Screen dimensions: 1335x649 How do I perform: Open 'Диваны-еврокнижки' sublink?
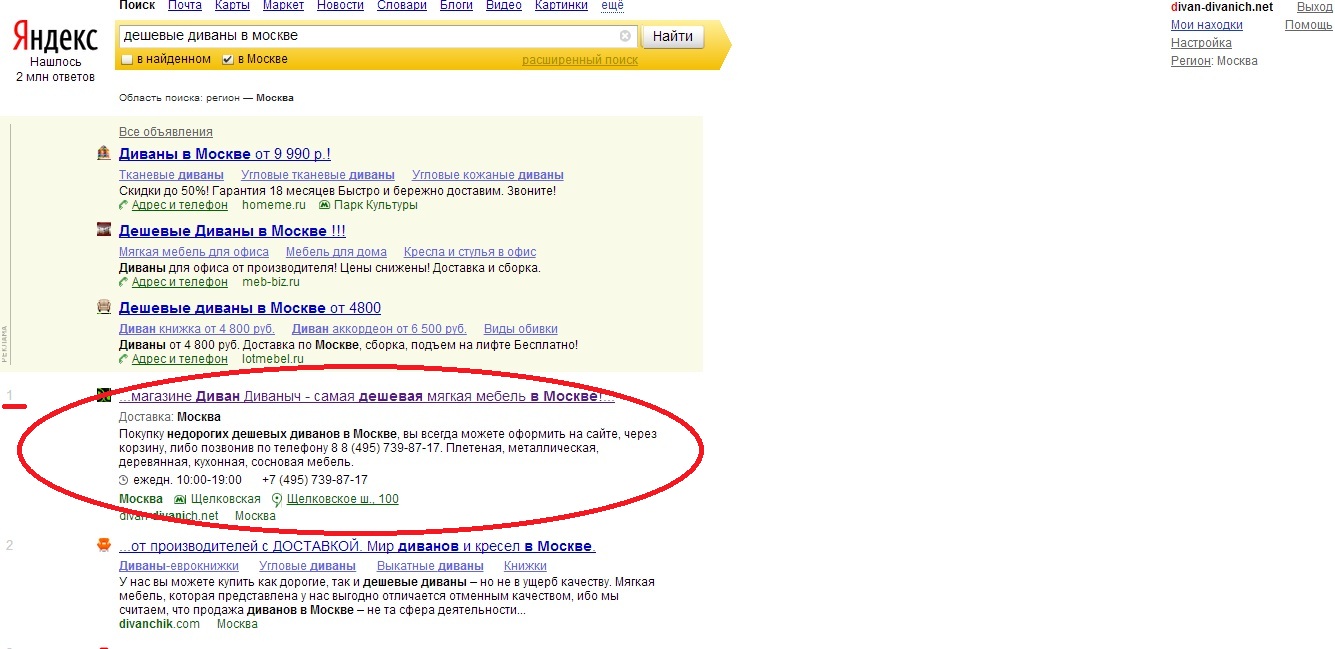[180, 567]
